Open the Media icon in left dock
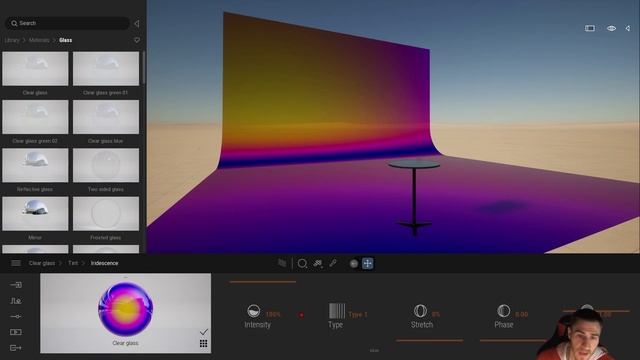Screen dimensions: 640x360 tap(16, 332)
